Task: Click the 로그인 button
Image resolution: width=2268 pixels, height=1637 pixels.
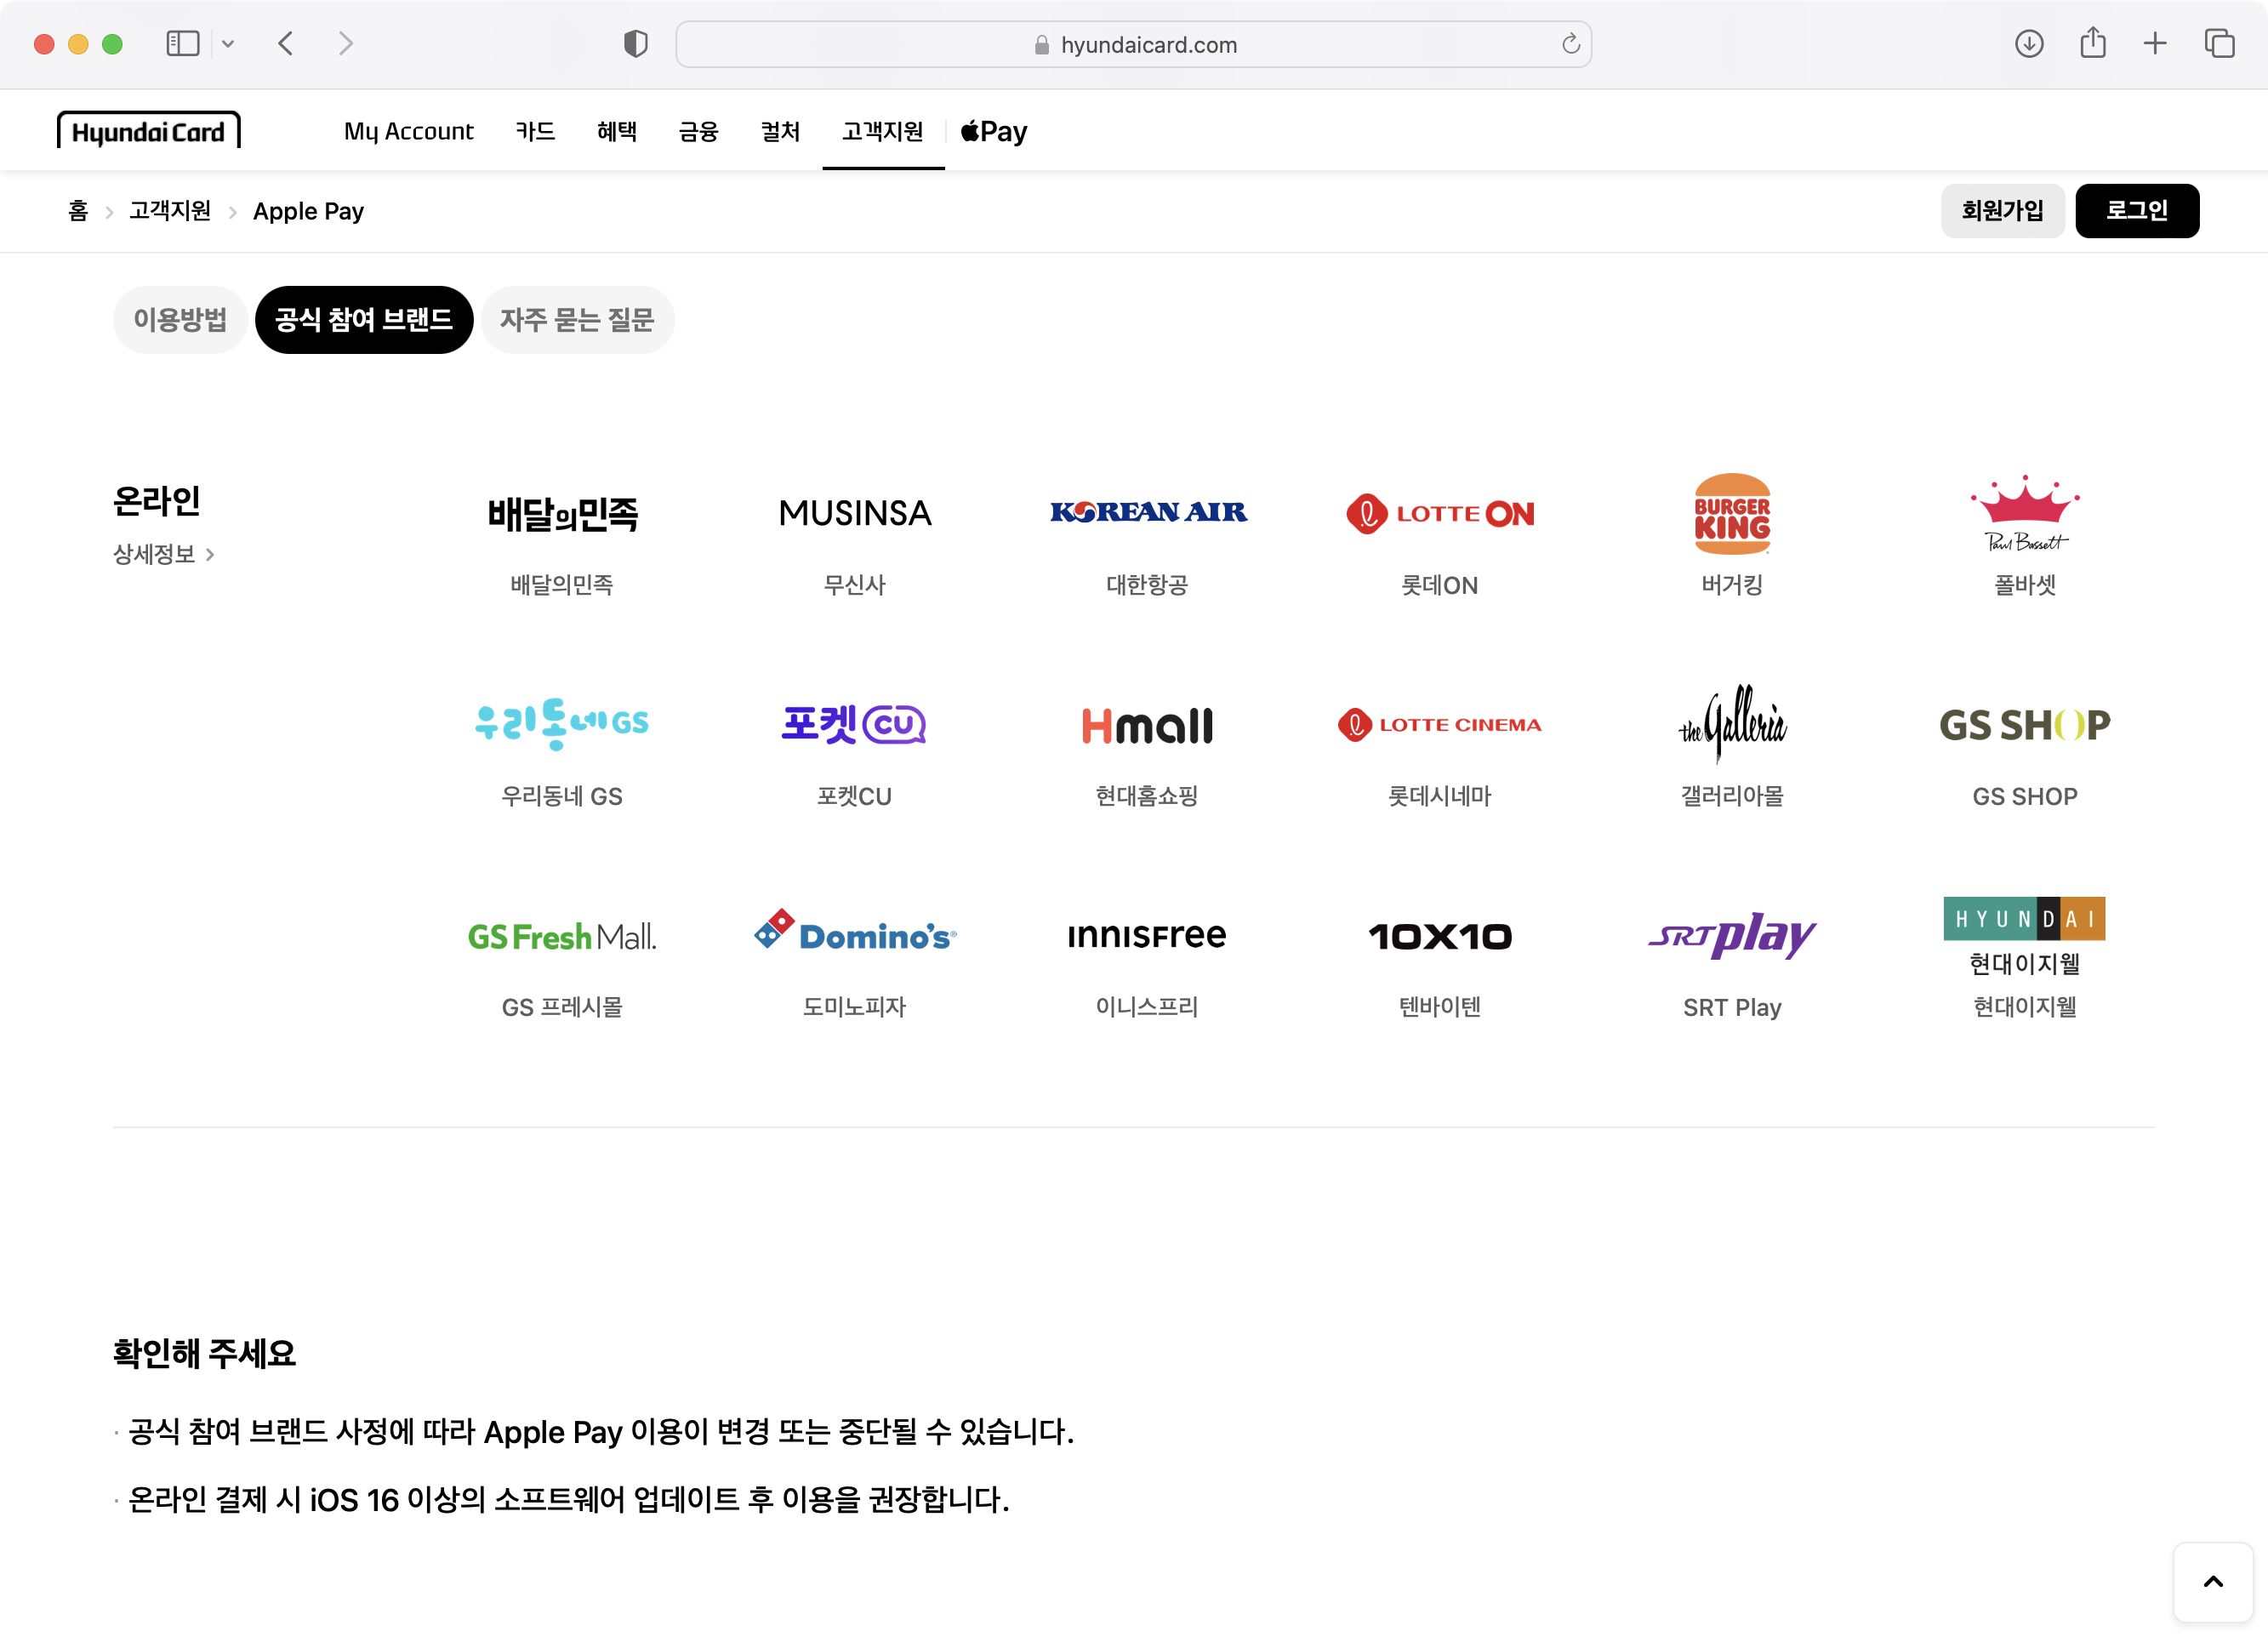Action: [x=2137, y=210]
